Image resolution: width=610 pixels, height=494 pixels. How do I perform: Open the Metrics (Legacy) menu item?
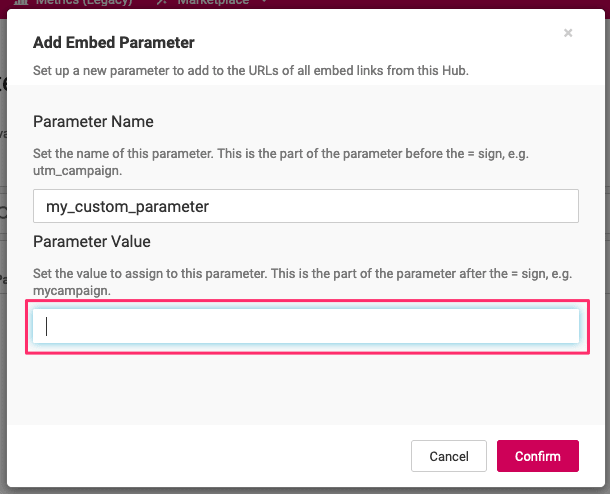point(84,3)
